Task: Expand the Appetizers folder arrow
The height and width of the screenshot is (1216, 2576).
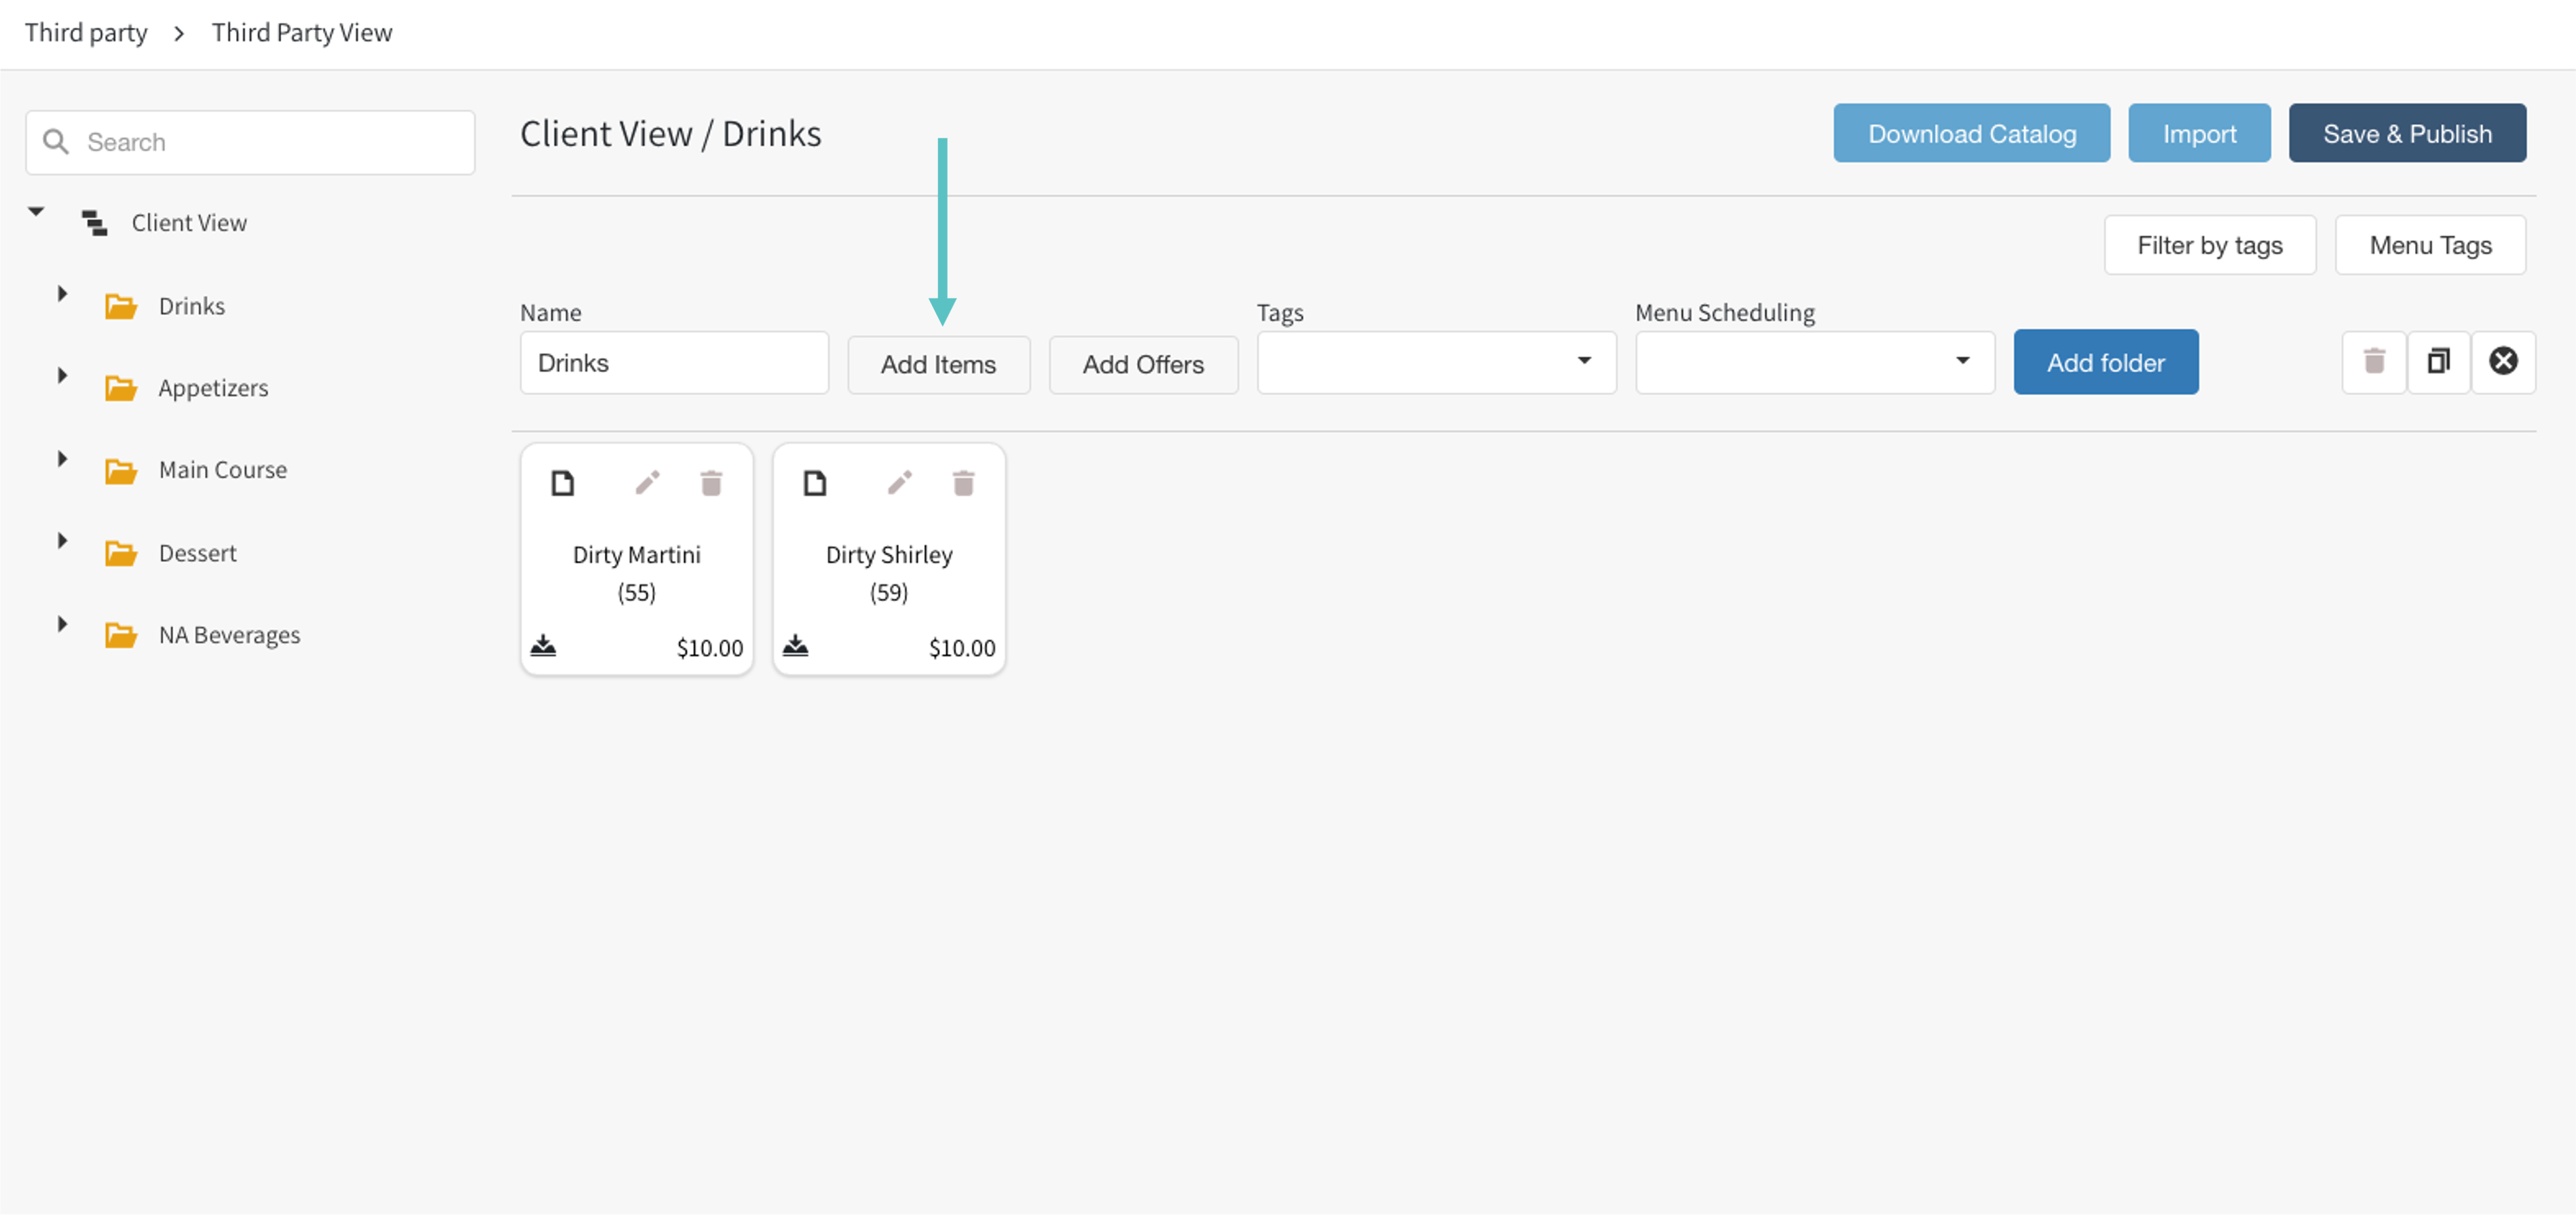Action: 62,376
